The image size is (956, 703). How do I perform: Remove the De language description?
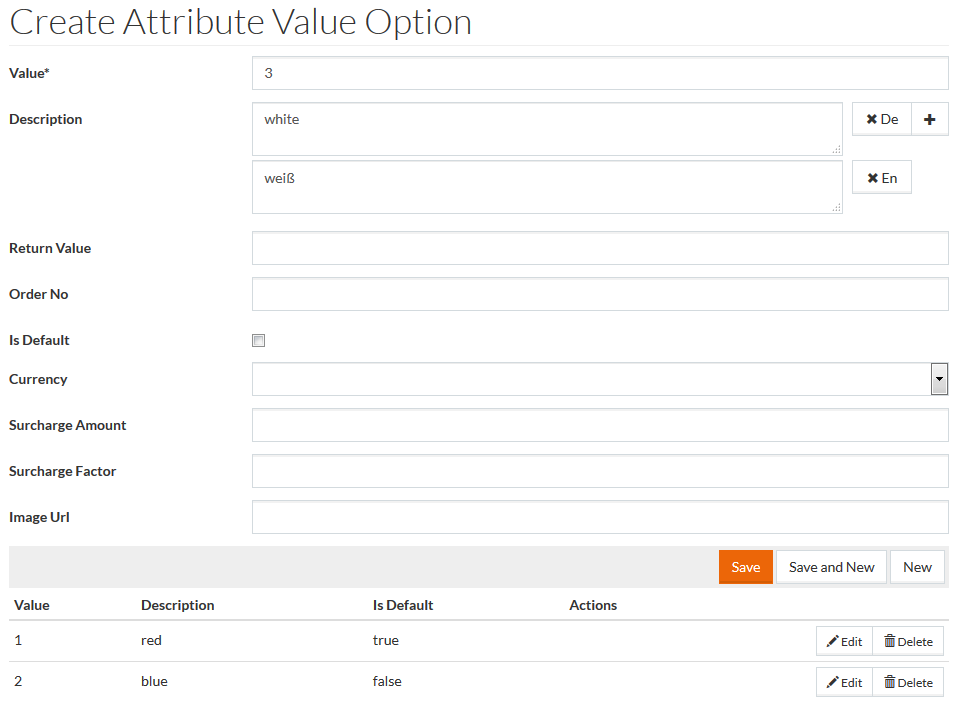tap(881, 119)
